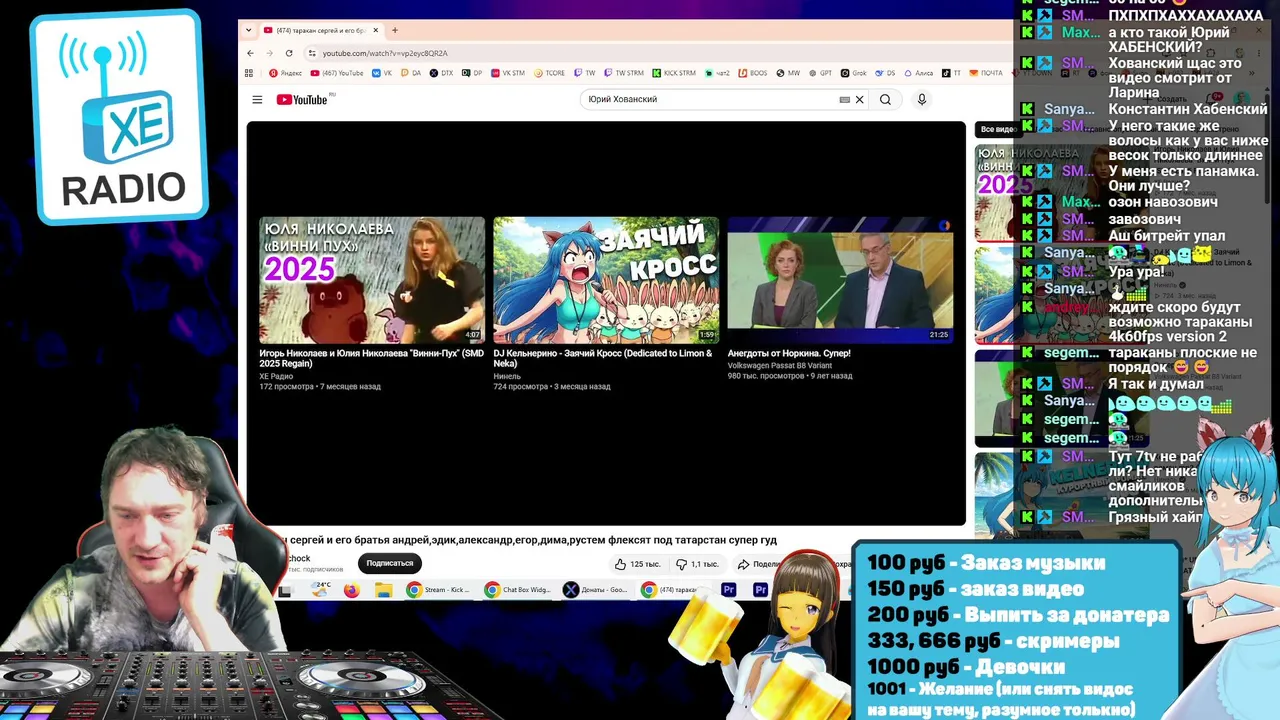Open the TW STRM bookmark

tap(624, 73)
